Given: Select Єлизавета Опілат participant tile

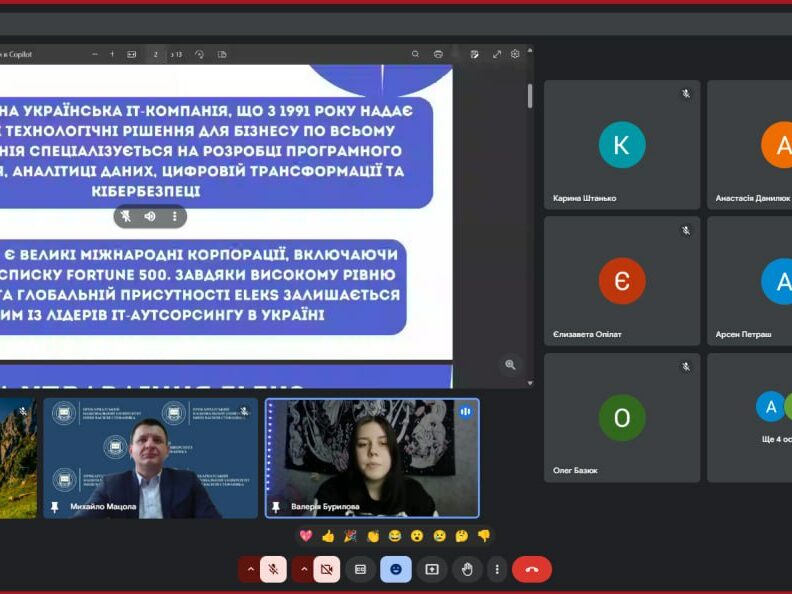Looking at the screenshot, I should tap(622, 281).
